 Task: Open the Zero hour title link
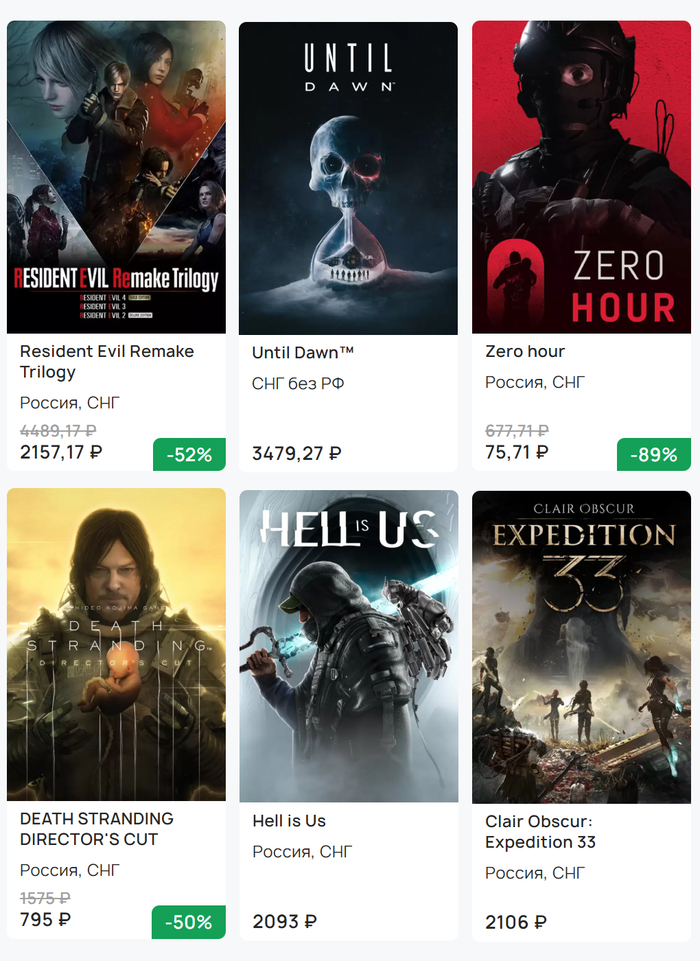coord(525,352)
